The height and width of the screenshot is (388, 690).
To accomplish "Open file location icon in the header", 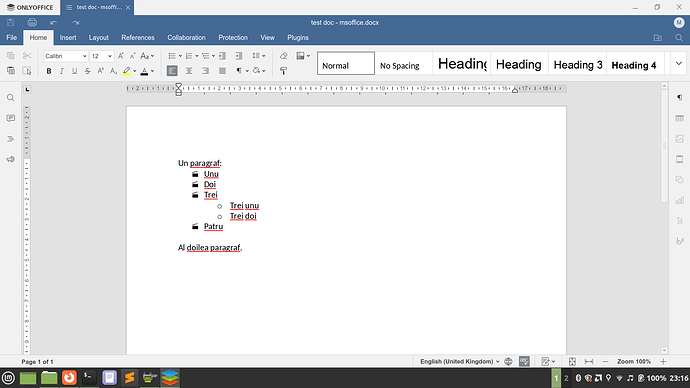I will tap(657, 38).
